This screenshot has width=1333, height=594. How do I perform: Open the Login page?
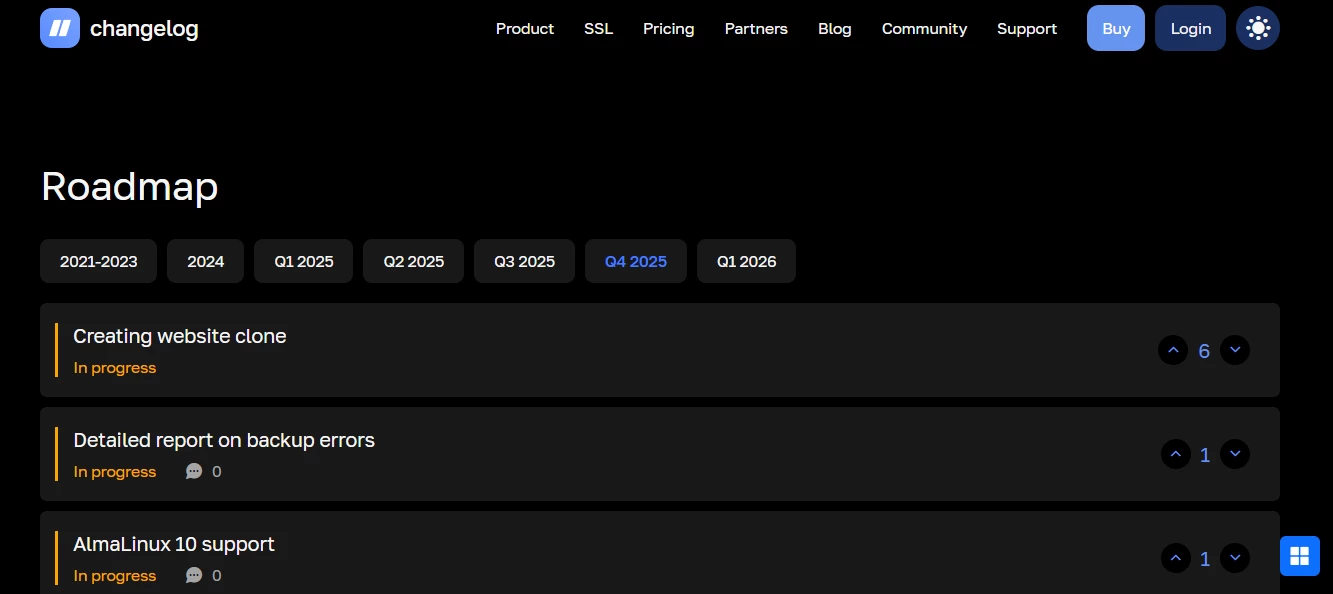[x=1190, y=28]
